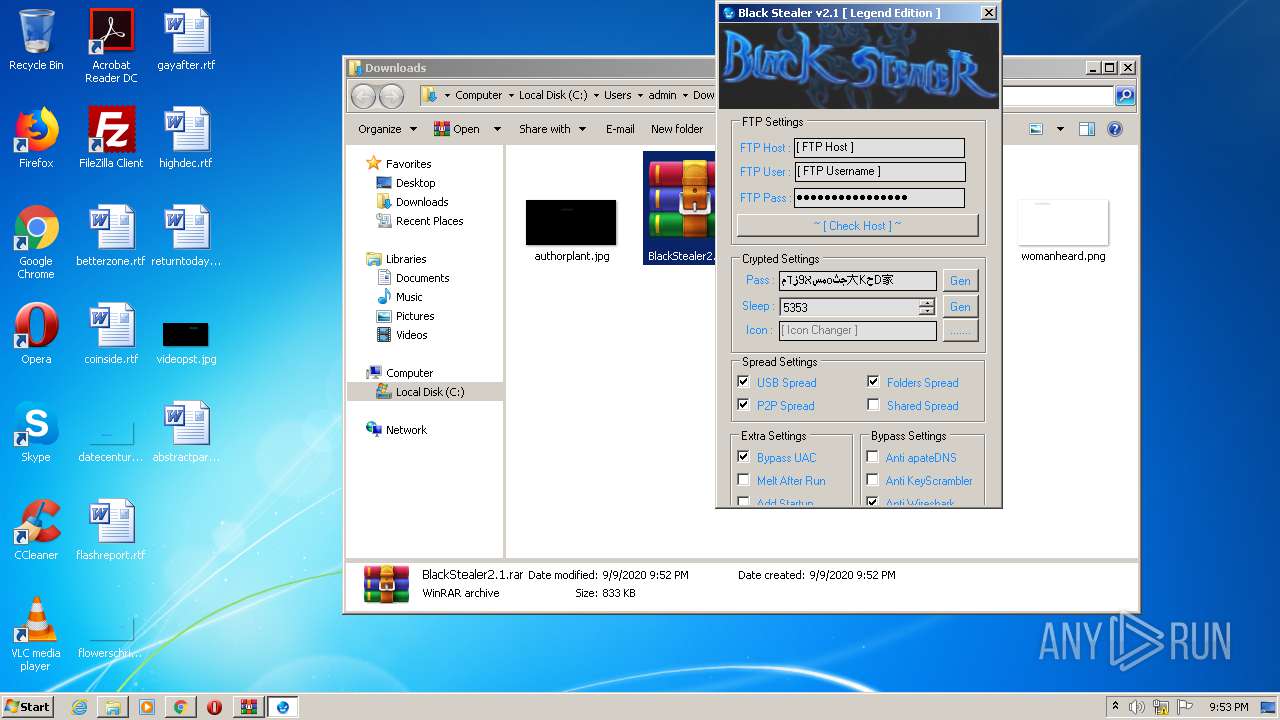The image size is (1280, 720).
Task: Enable Anti apateDNS checkbox
Action: (x=873, y=456)
